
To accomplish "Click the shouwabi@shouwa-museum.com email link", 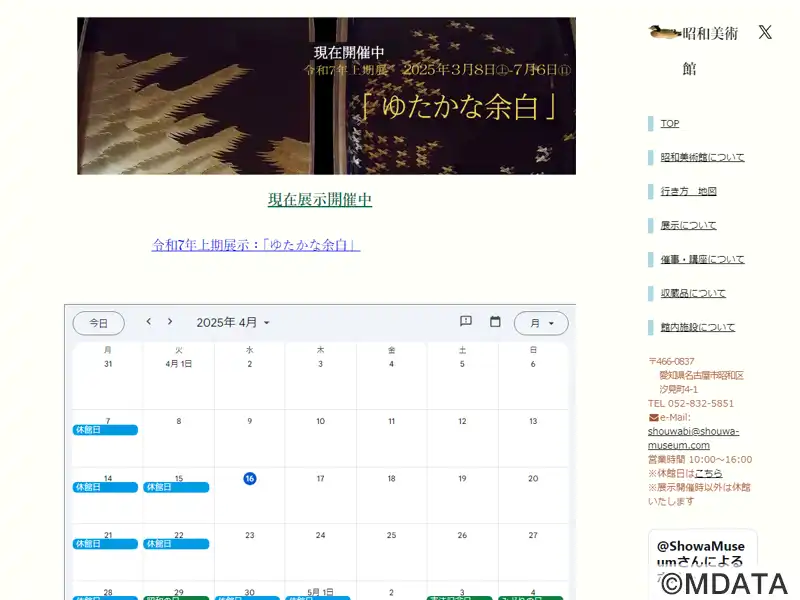I will coord(693,438).
